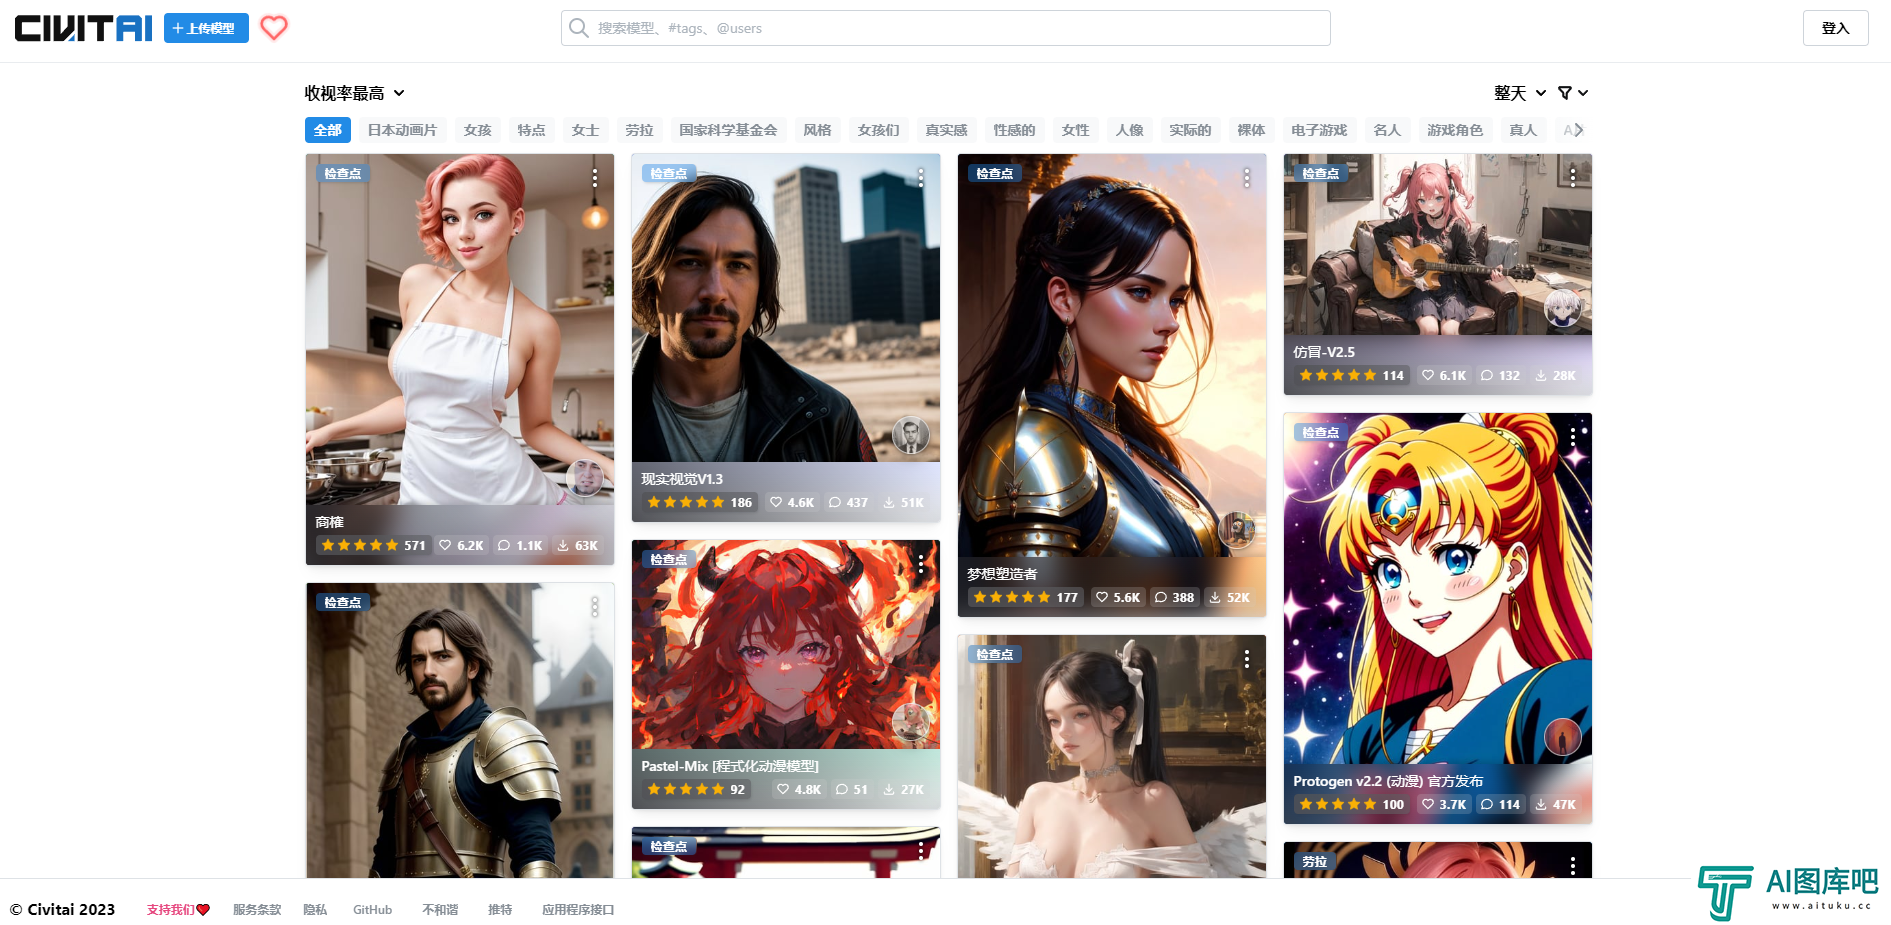Click the 上传模型 upload button
1891x925 pixels.
[x=206, y=28]
